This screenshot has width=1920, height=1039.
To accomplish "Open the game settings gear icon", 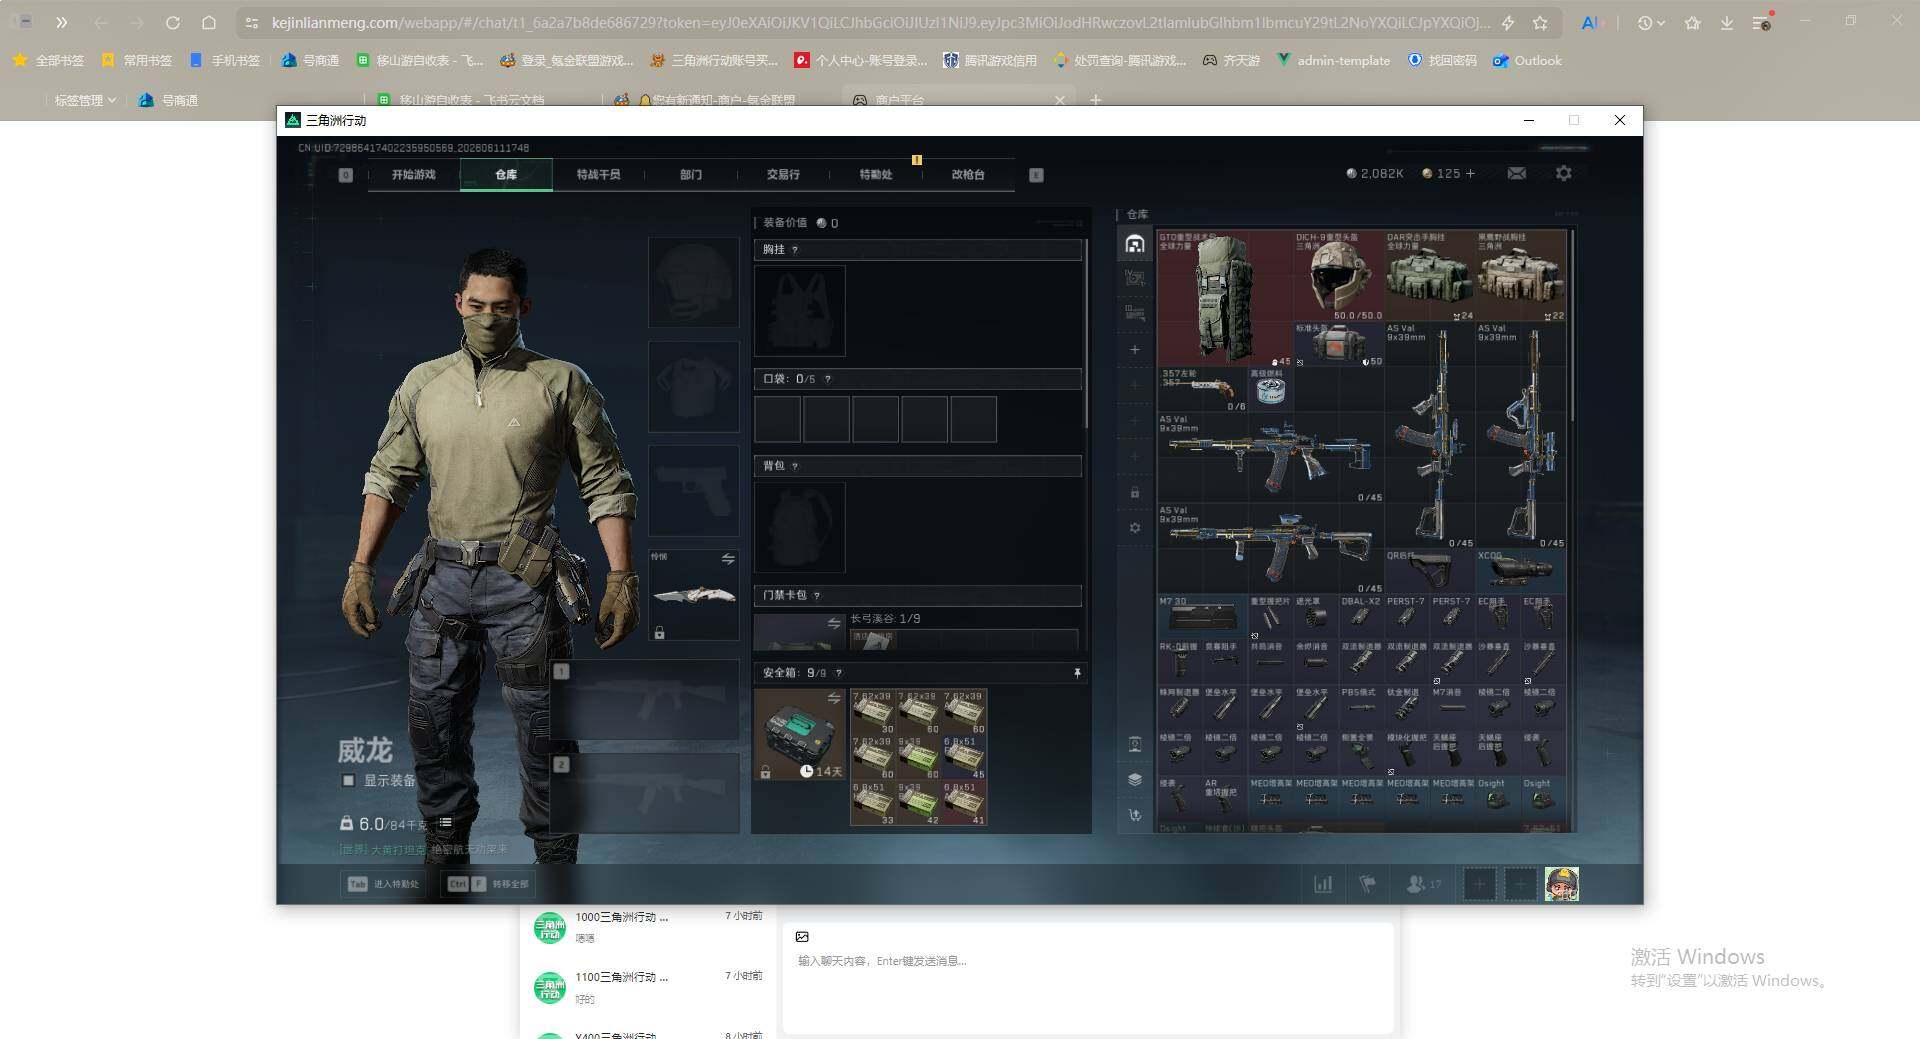I will click(x=1563, y=173).
